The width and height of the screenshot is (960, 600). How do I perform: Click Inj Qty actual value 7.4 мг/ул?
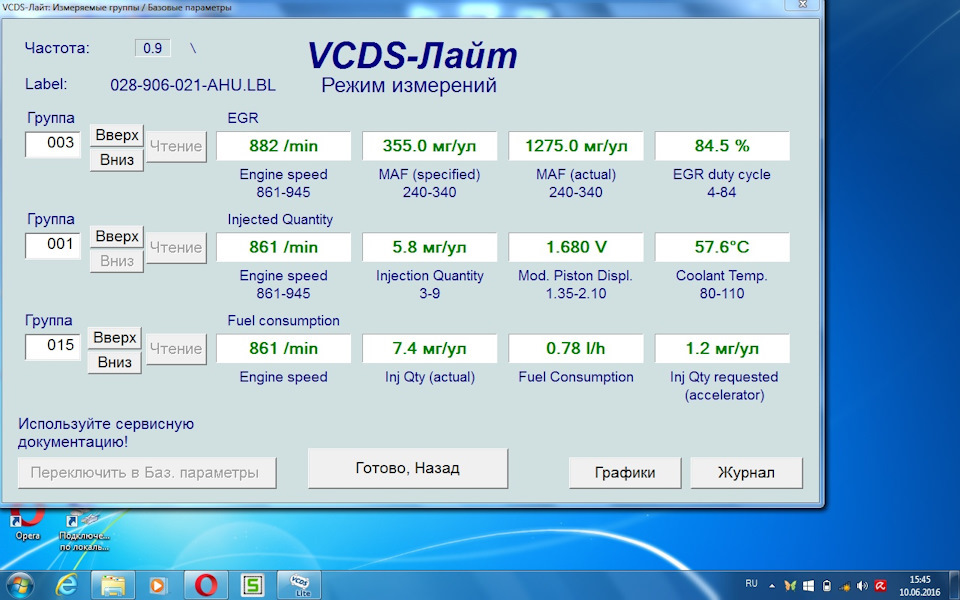pyautogui.click(x=429, y=348)
